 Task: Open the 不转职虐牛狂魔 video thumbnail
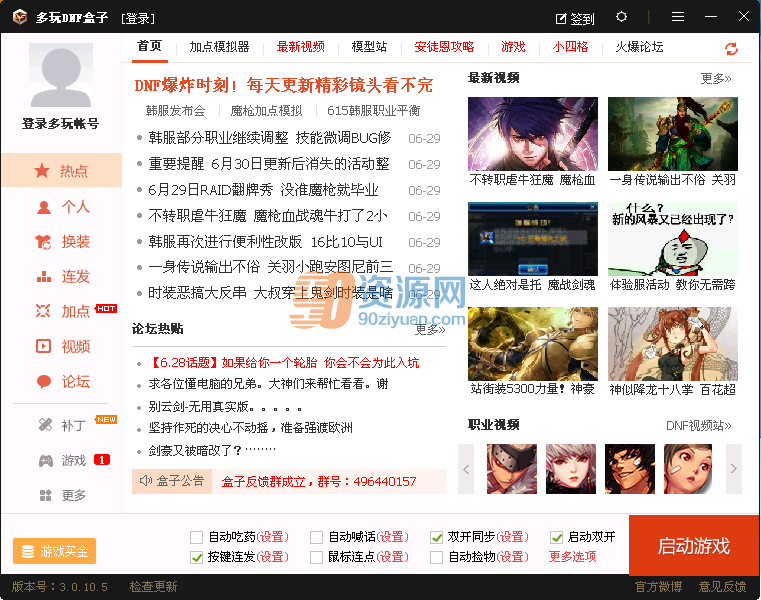pyautogui.click(x=533, y=134)
